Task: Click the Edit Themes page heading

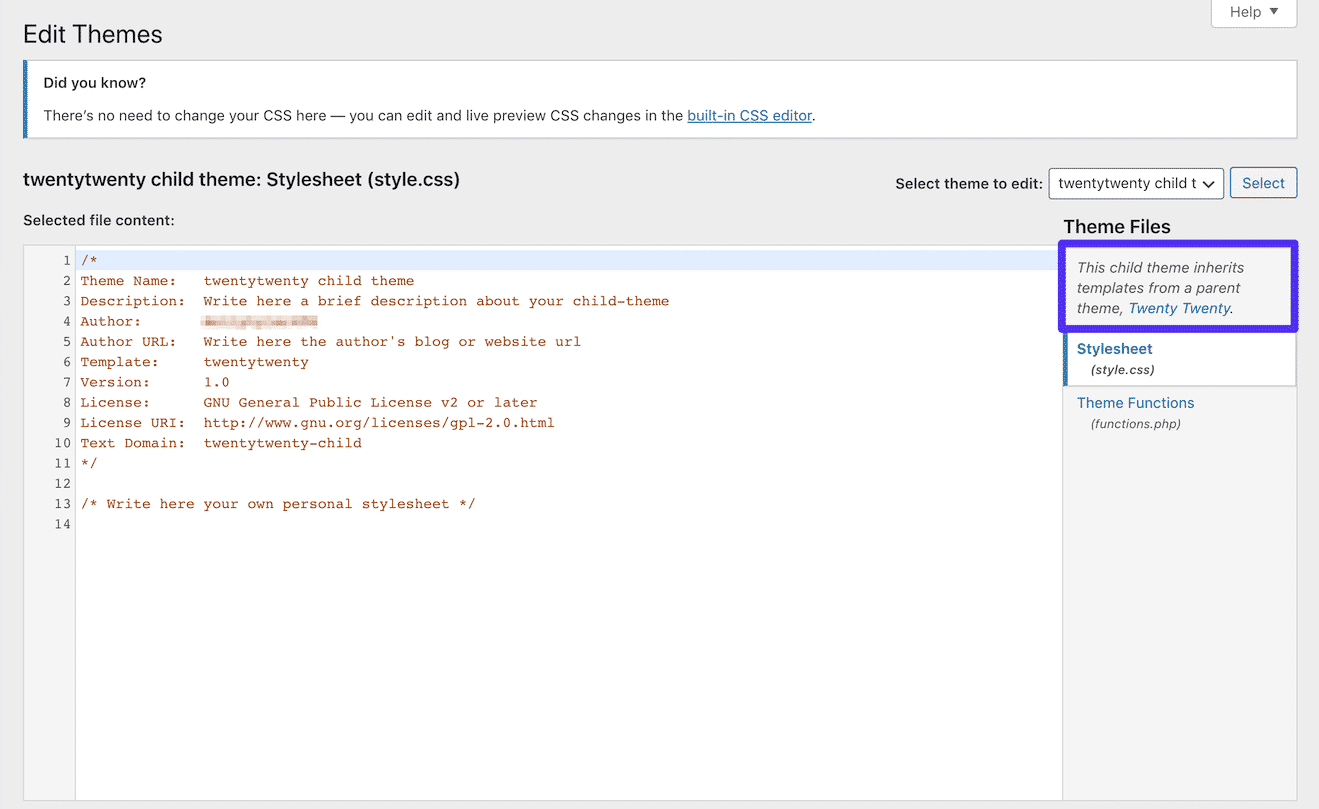Action: pos(92,34)
